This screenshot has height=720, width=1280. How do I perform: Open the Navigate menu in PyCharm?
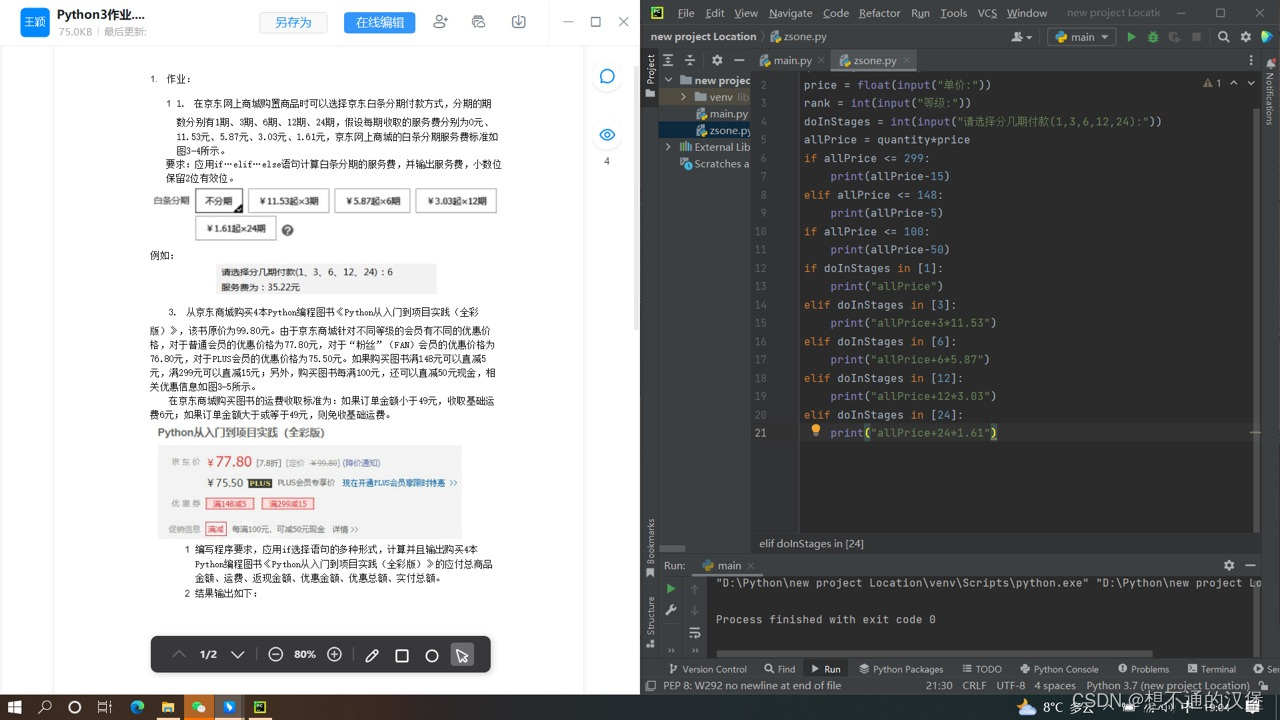click(x=790, y=13)
